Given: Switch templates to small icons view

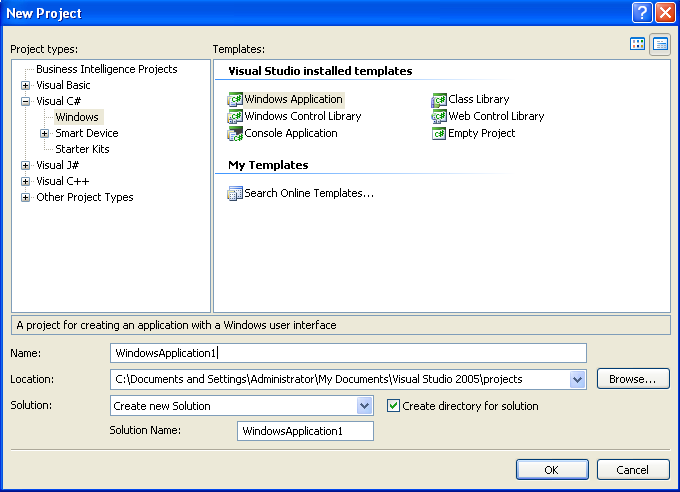Looking at the screenshot, I should point(660,44).
